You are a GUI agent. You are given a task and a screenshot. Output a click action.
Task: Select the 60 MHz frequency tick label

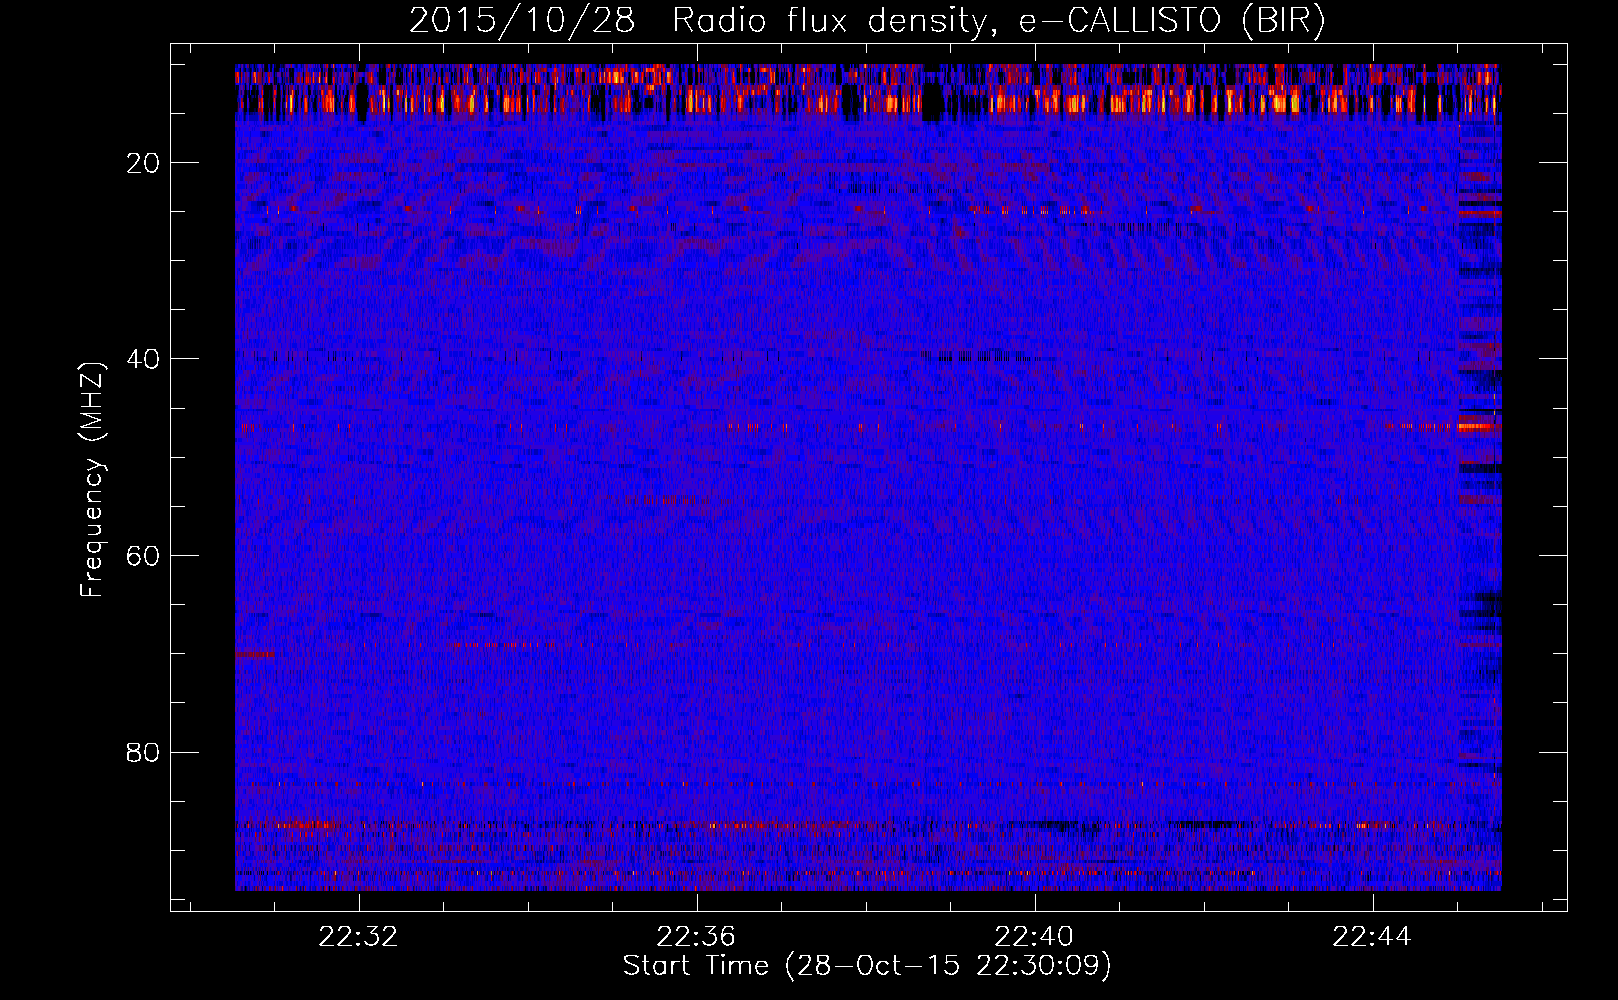point(143,556)
